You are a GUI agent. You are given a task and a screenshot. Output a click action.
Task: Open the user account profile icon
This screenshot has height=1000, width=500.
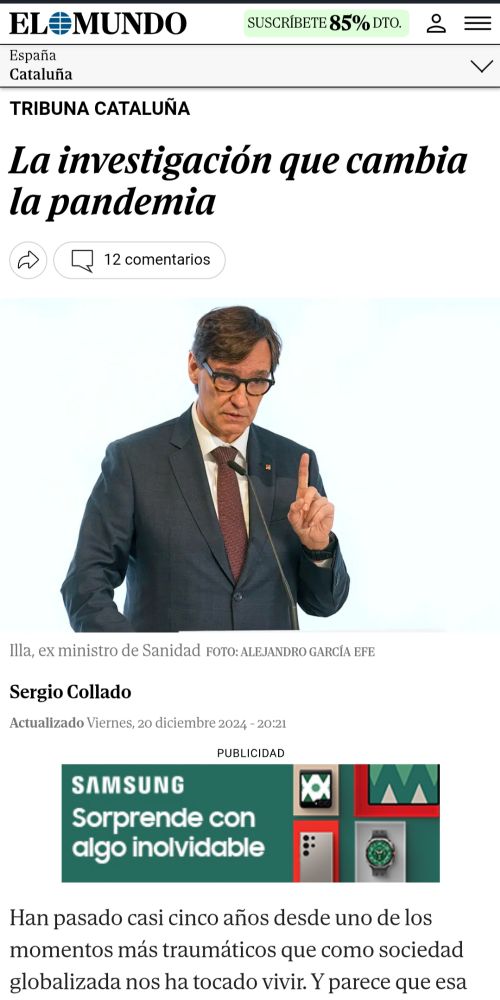436,24
